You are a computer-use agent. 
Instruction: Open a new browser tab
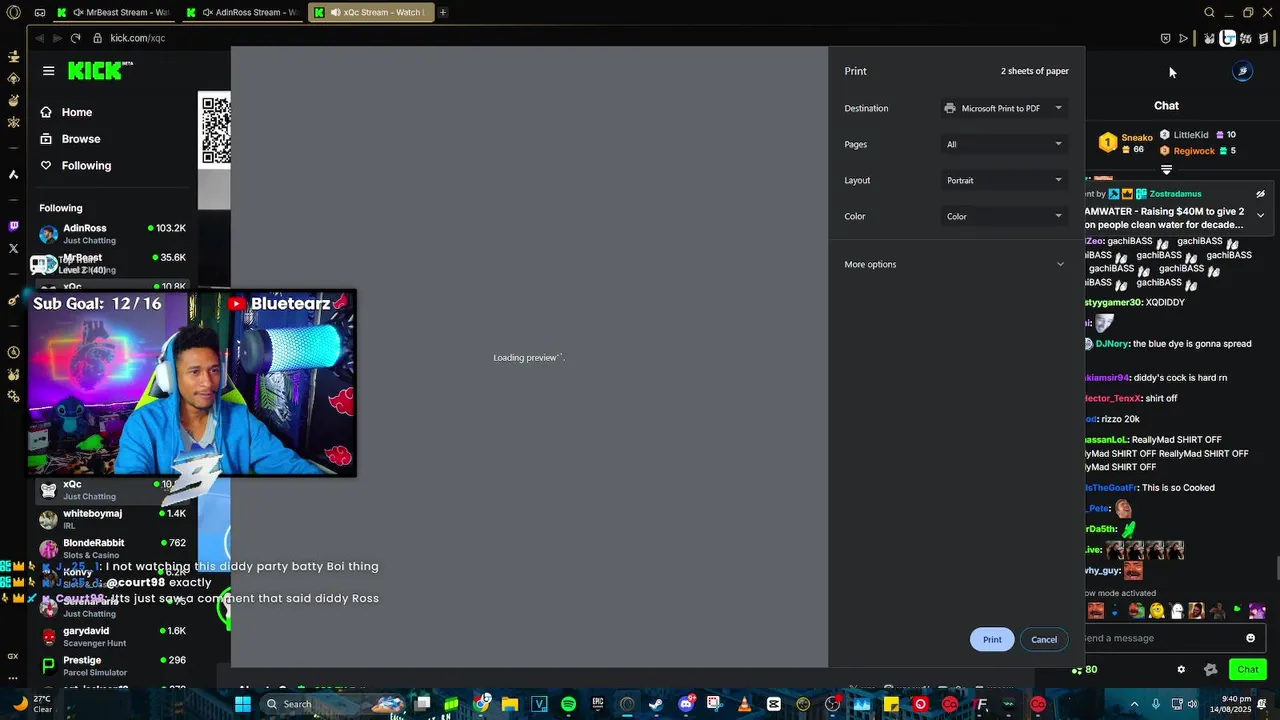pos(443,12)
